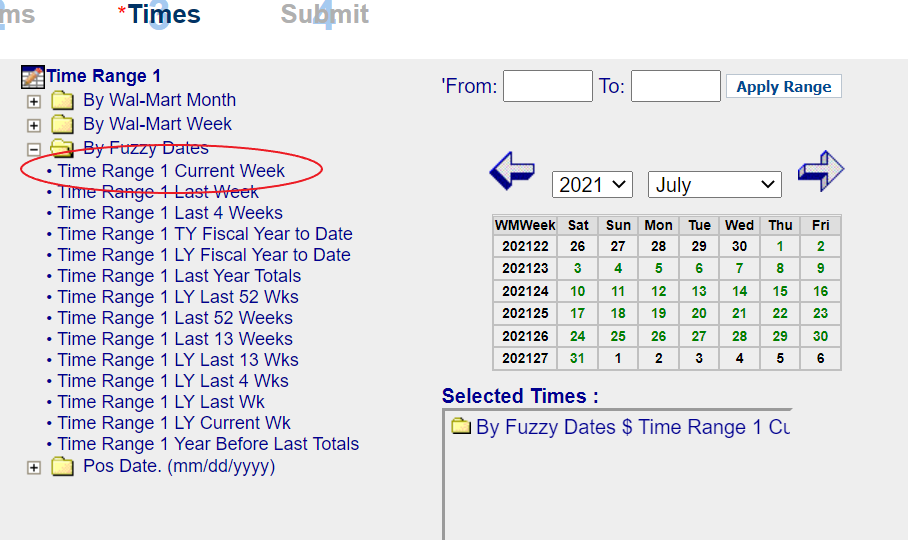This screenshot has width=908, height=540.
Task: Click the By Wal-Mart Month folder icon
Action: coord(62,100)
